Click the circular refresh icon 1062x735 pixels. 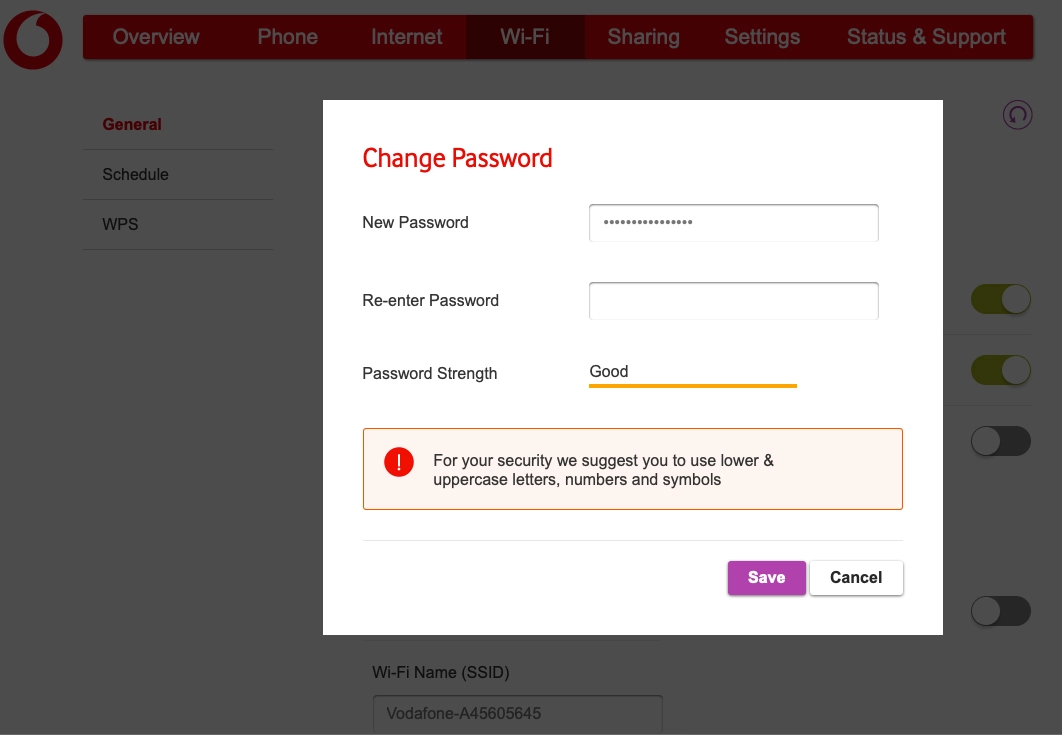pos(1017,114)
